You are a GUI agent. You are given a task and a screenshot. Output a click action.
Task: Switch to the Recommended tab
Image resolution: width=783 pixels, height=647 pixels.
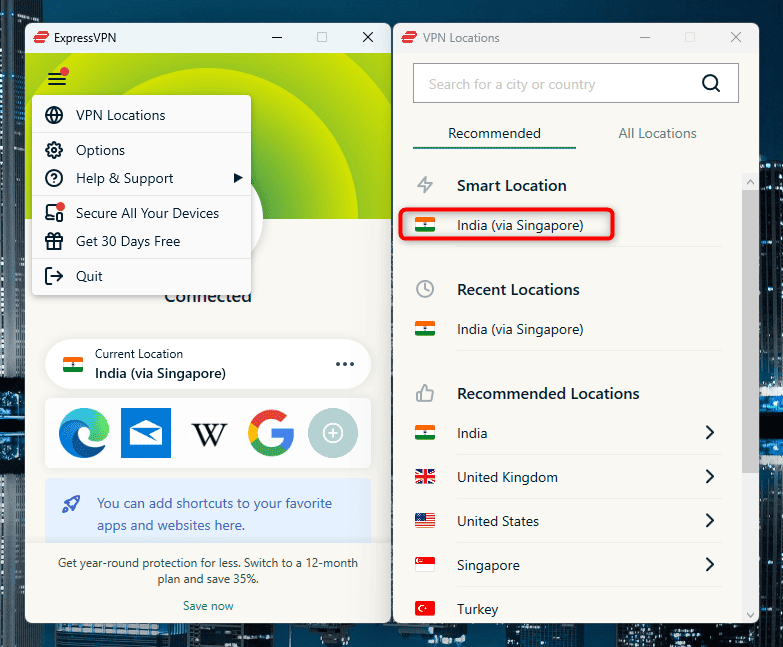pyautogui.click(x=494, y=133)
